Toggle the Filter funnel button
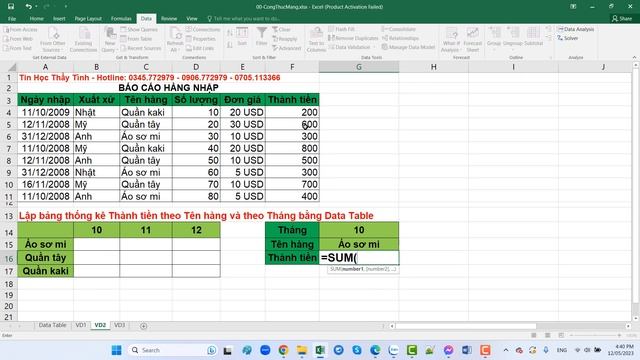The image size is (640, 360). click(x=262, y=37)
